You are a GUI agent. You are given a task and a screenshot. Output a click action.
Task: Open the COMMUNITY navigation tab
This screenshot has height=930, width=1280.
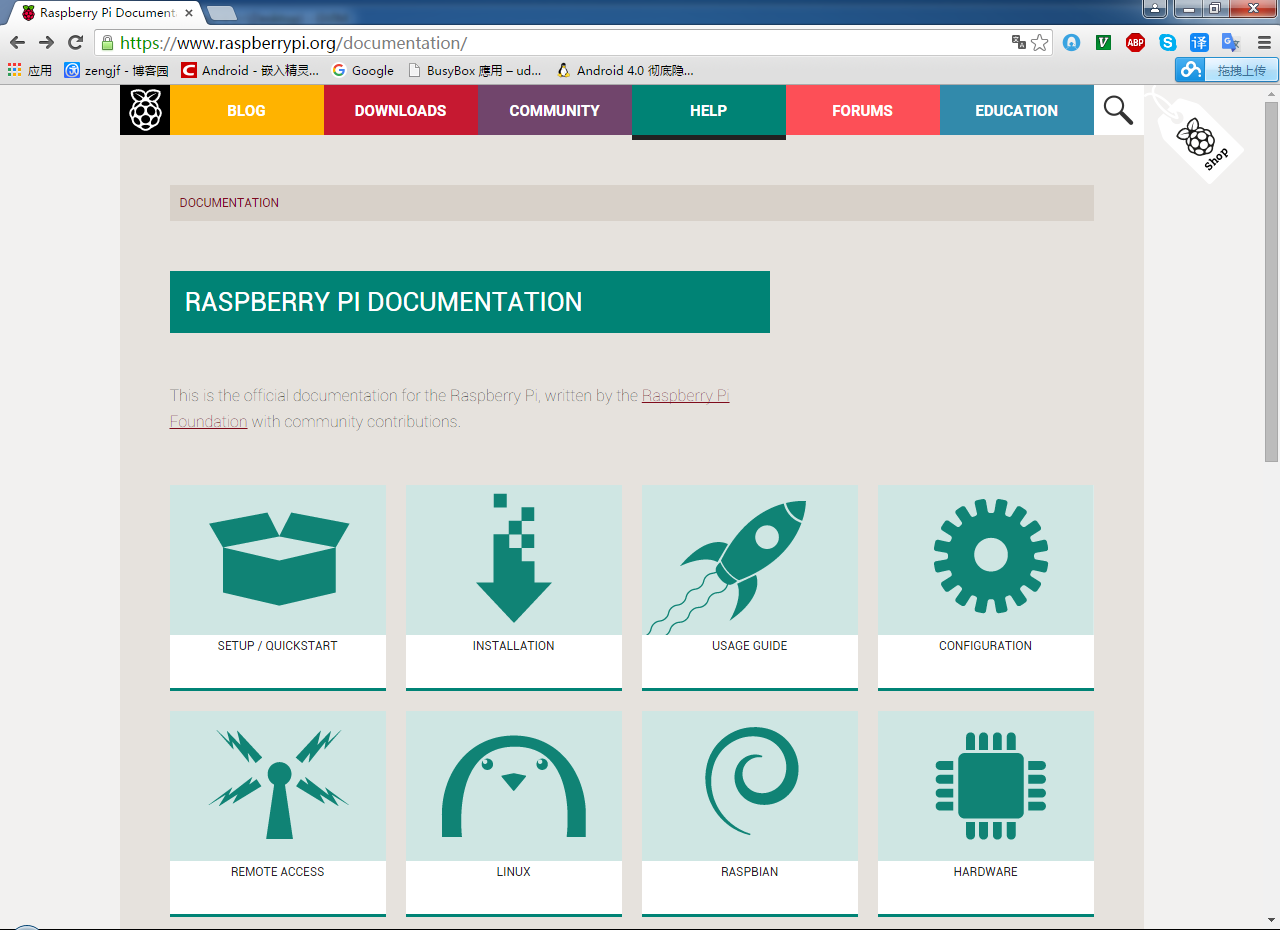(555, 110)
